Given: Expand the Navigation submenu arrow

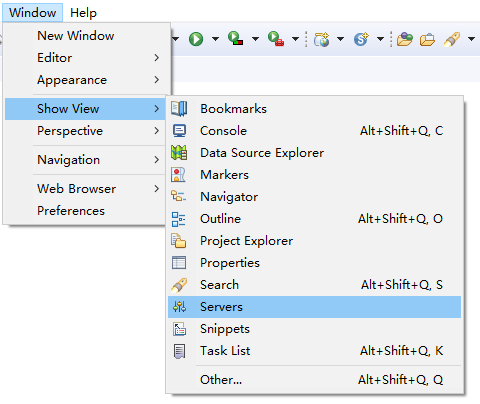Looking at the screenshot, I should (157, 160).
